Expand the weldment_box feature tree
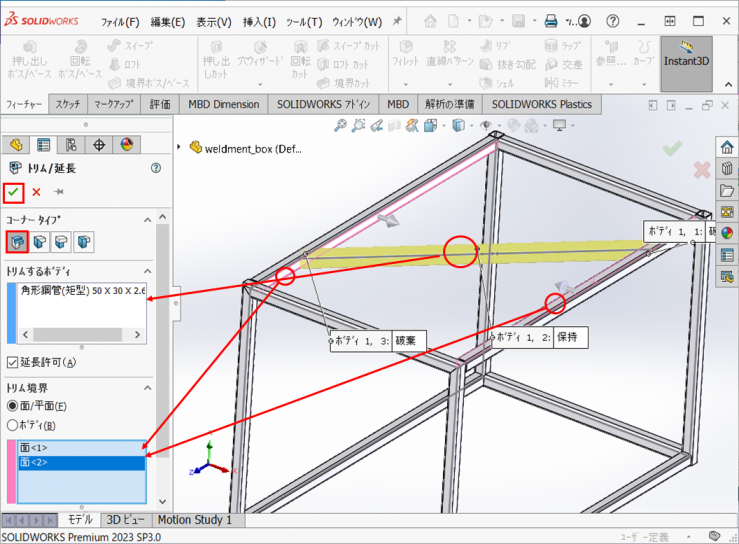 [180, 146]
